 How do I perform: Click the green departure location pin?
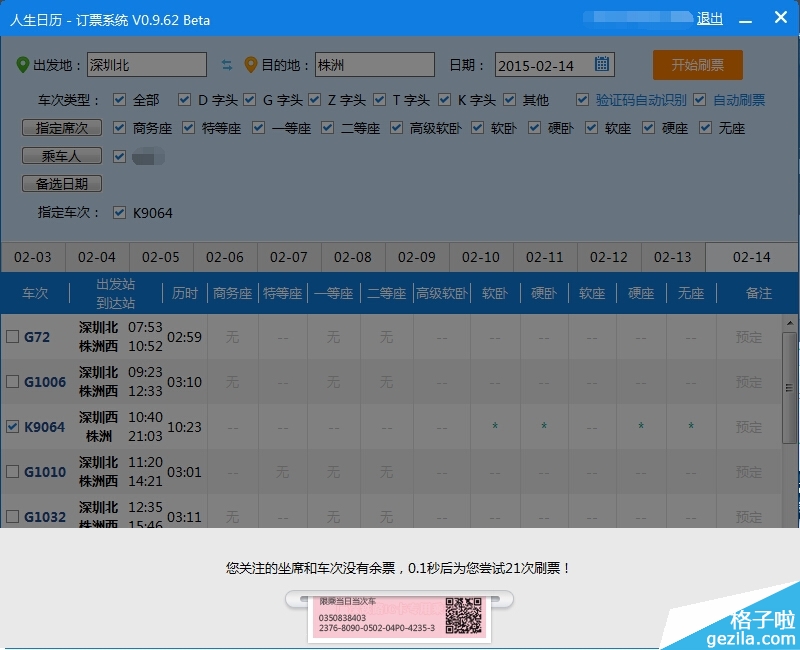23,65
